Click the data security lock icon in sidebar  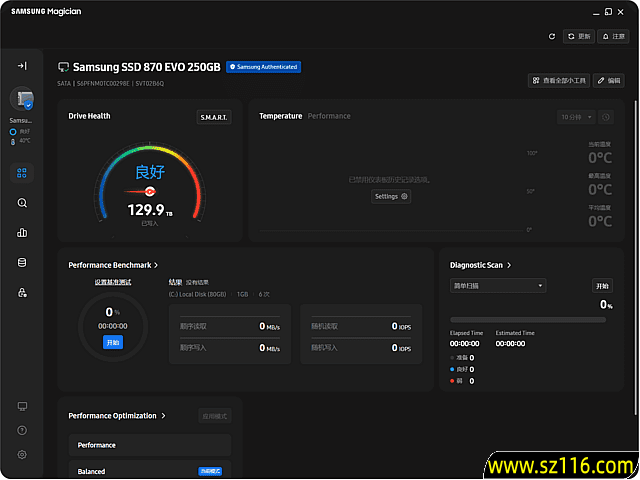pyautogui.click(x=22, y=293)
